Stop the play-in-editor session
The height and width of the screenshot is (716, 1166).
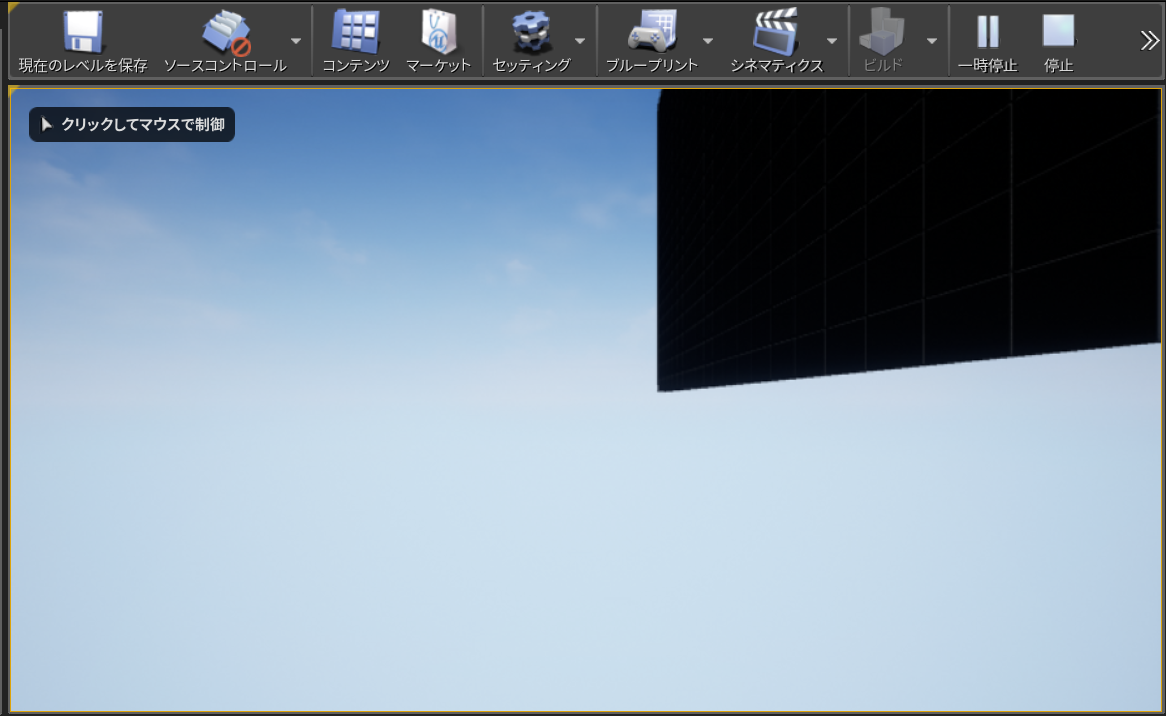[1058, 32]
